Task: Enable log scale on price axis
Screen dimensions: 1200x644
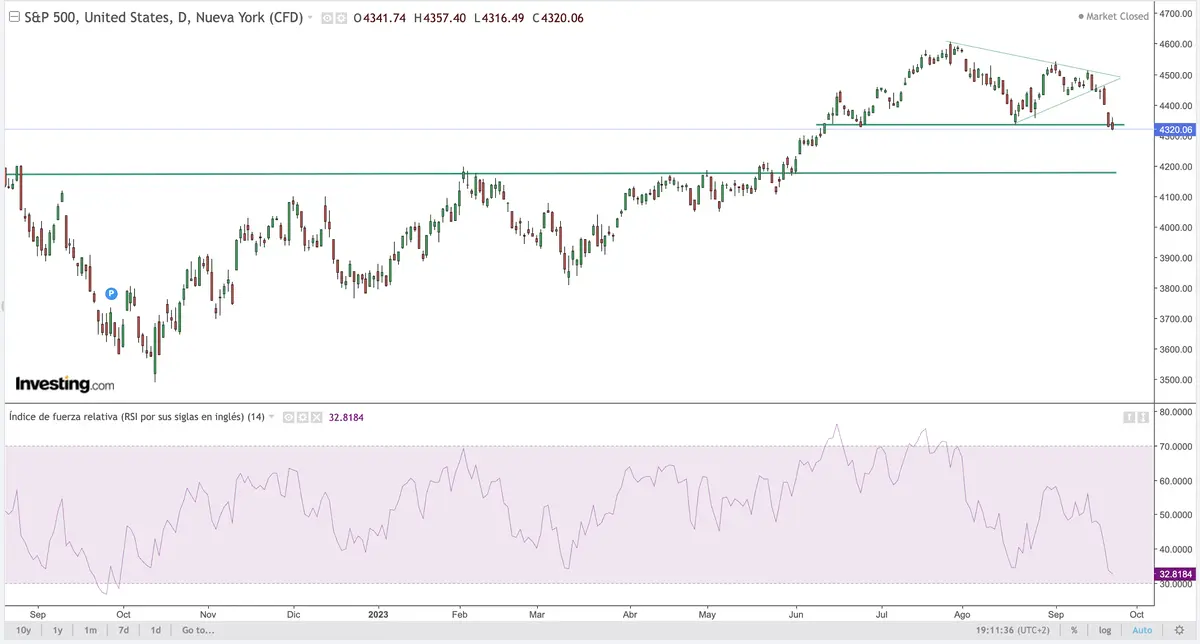Action: tap(1104, 630)
